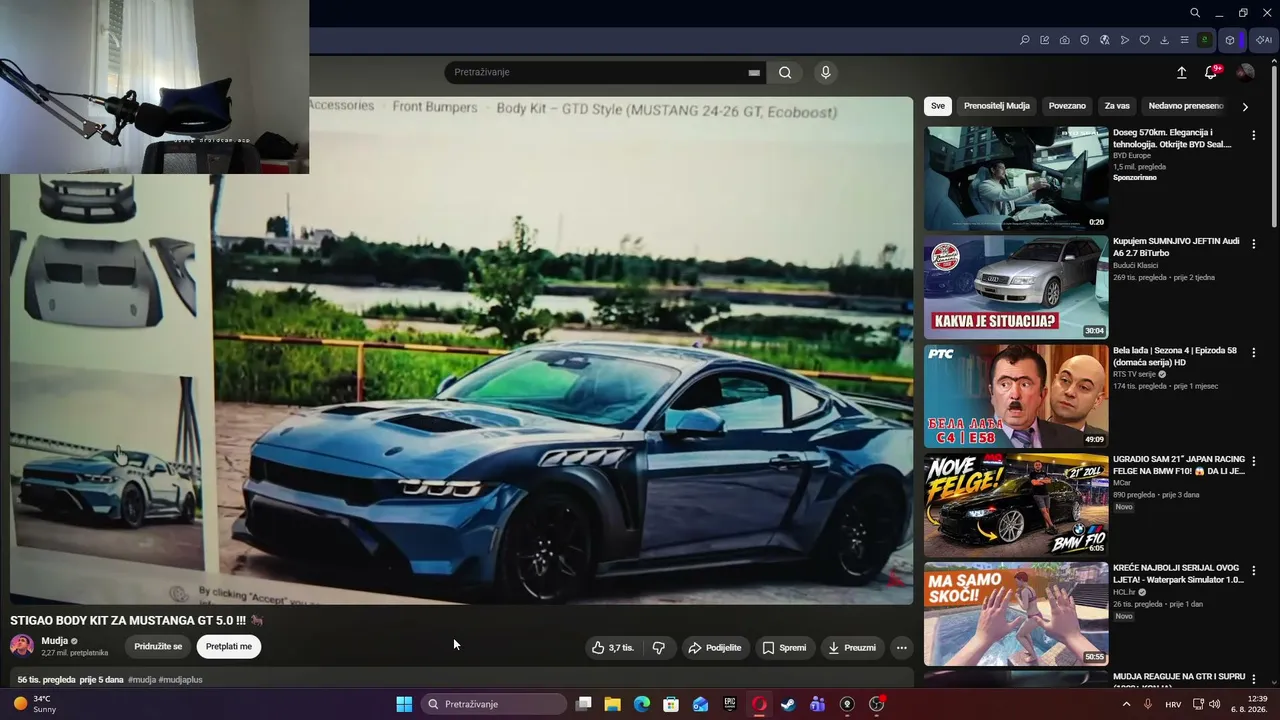This screenshot has width=1280, height=720.
Task: Select the "Povezano" filter chip
Action: pyautogui.click(x=1067, y=106)
